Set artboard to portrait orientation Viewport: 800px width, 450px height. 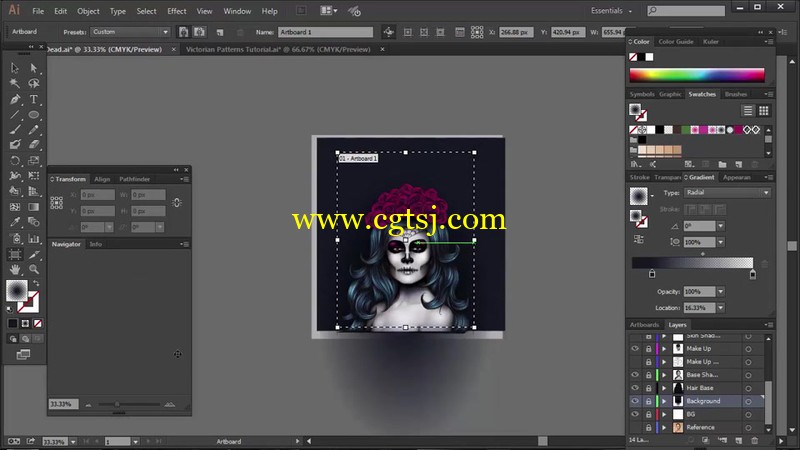coord(183,32)
